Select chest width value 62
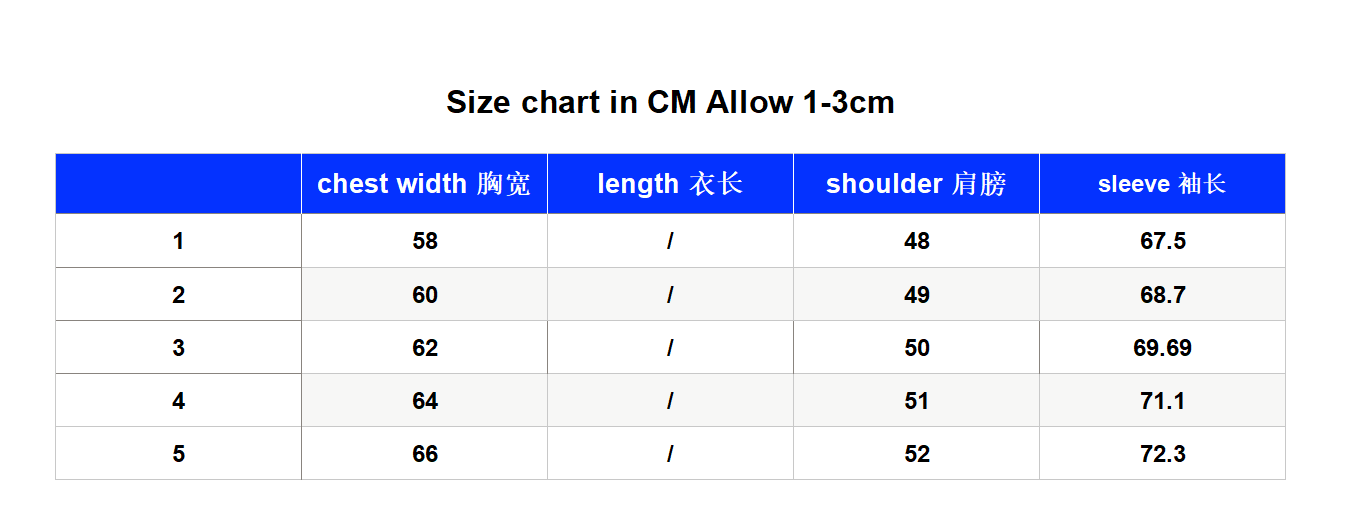The image size is (1351, 507). tap(424, 348)
